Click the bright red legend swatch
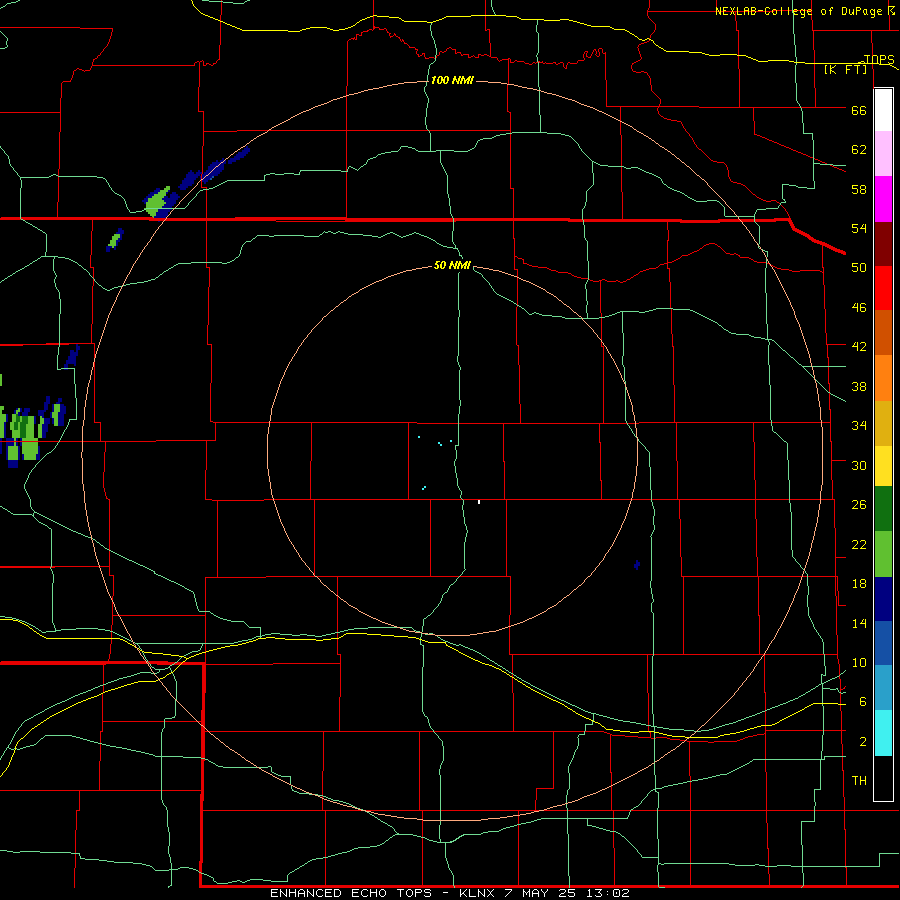Viewport: 900px width, 900px height. 883,288
